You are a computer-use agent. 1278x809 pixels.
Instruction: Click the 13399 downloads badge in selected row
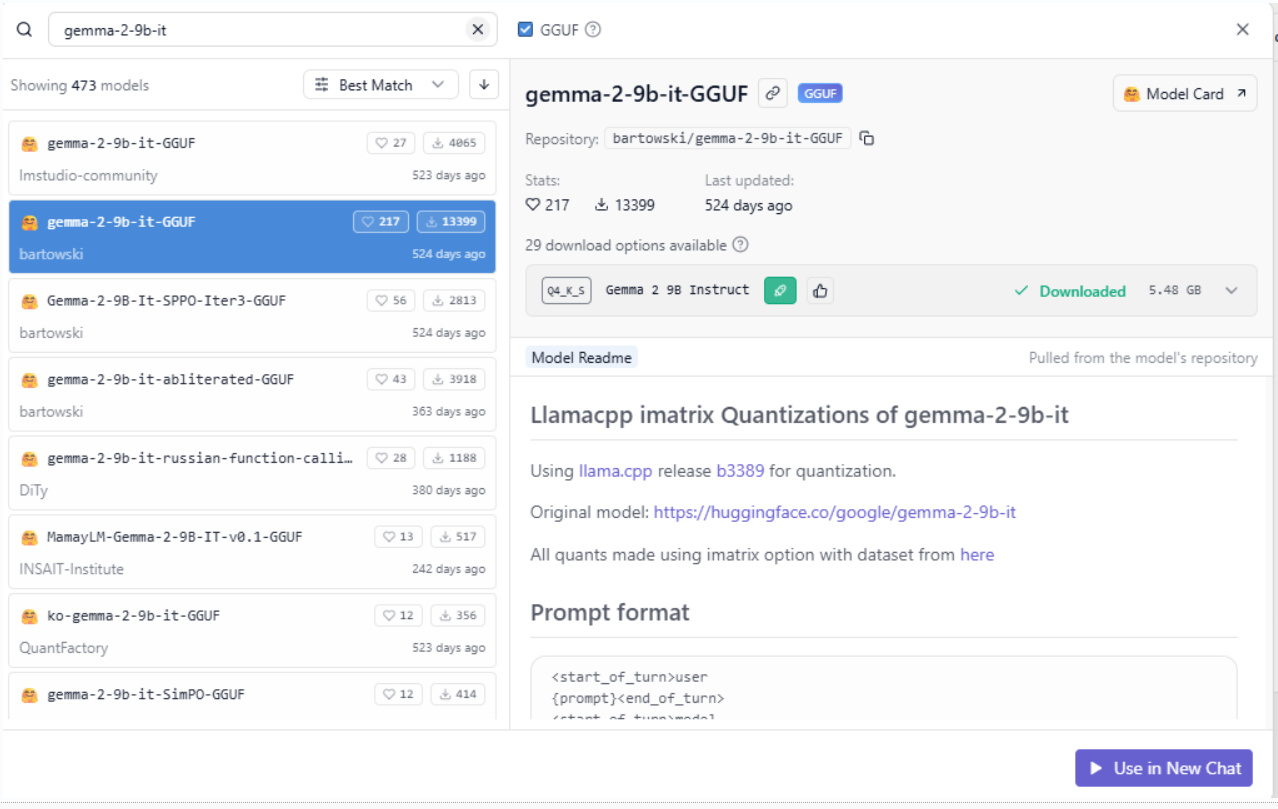click(x=451, y=221)
